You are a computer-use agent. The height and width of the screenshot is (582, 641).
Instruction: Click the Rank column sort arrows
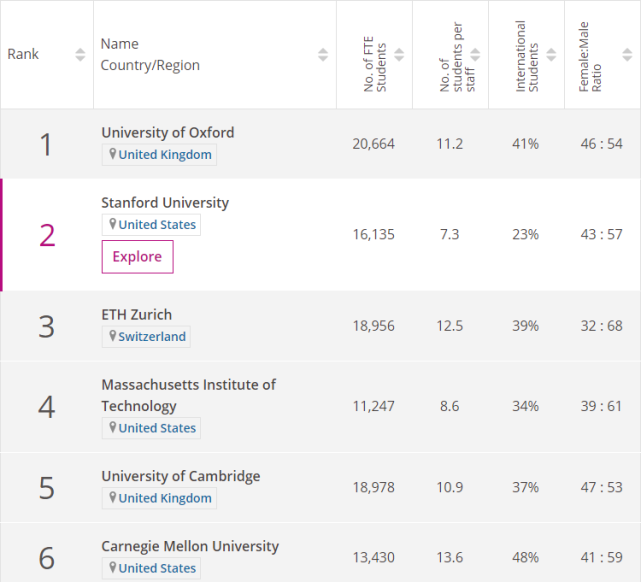[x=80, y=55]
